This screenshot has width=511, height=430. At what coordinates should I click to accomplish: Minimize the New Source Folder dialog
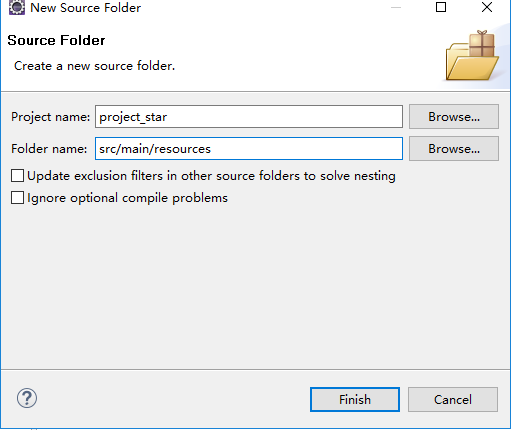[396, 7]
